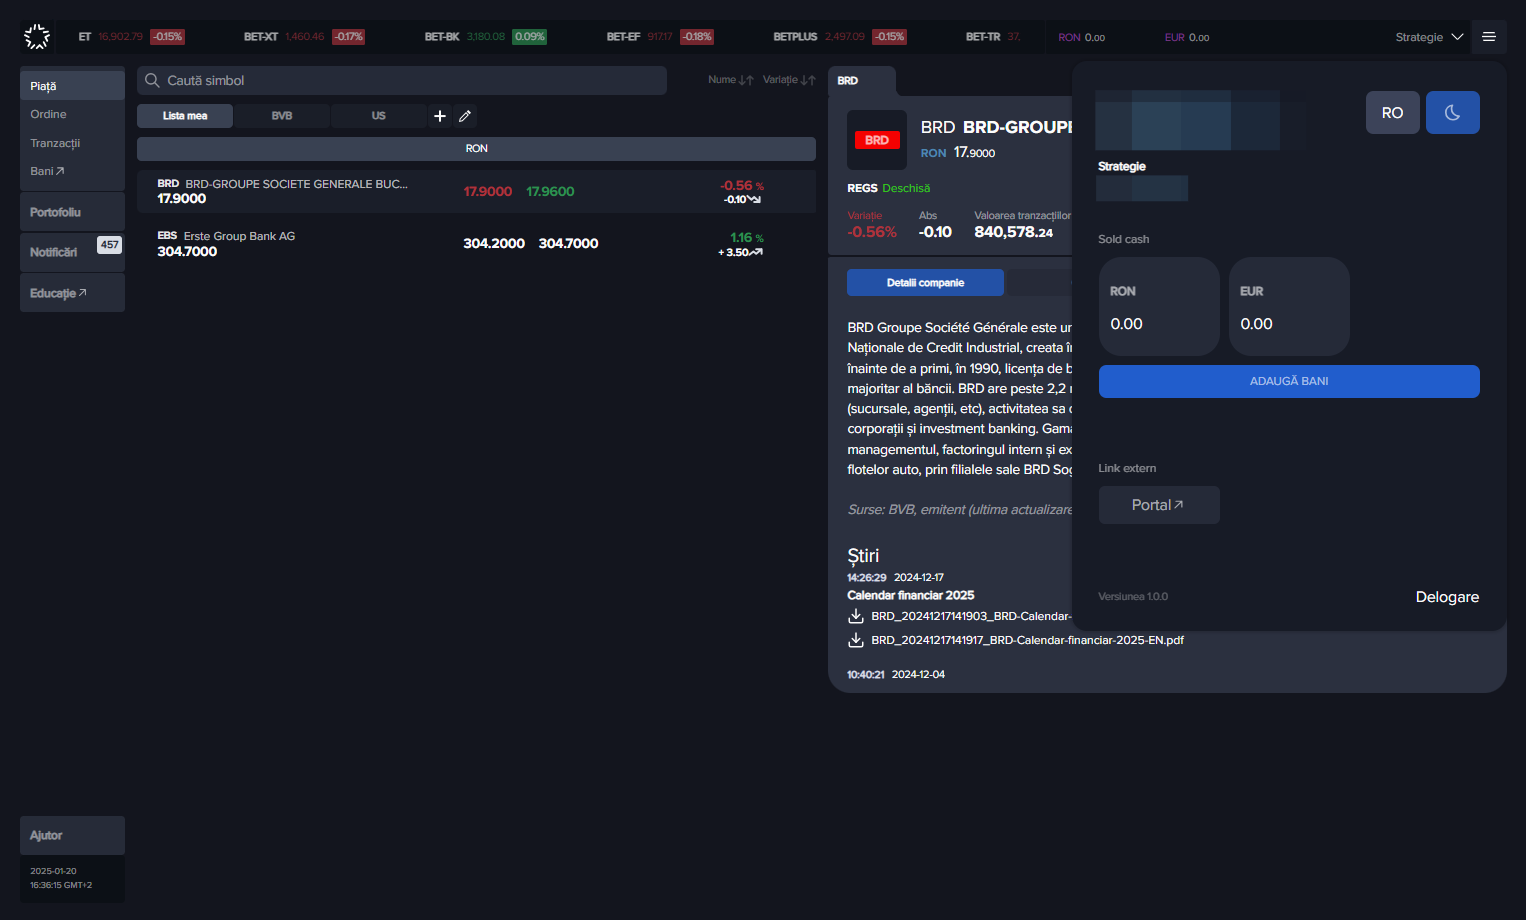Select the Erste Group Bank AG row
The height and width of the screenshot is (920, 1526).
click(x=476, y=243)
